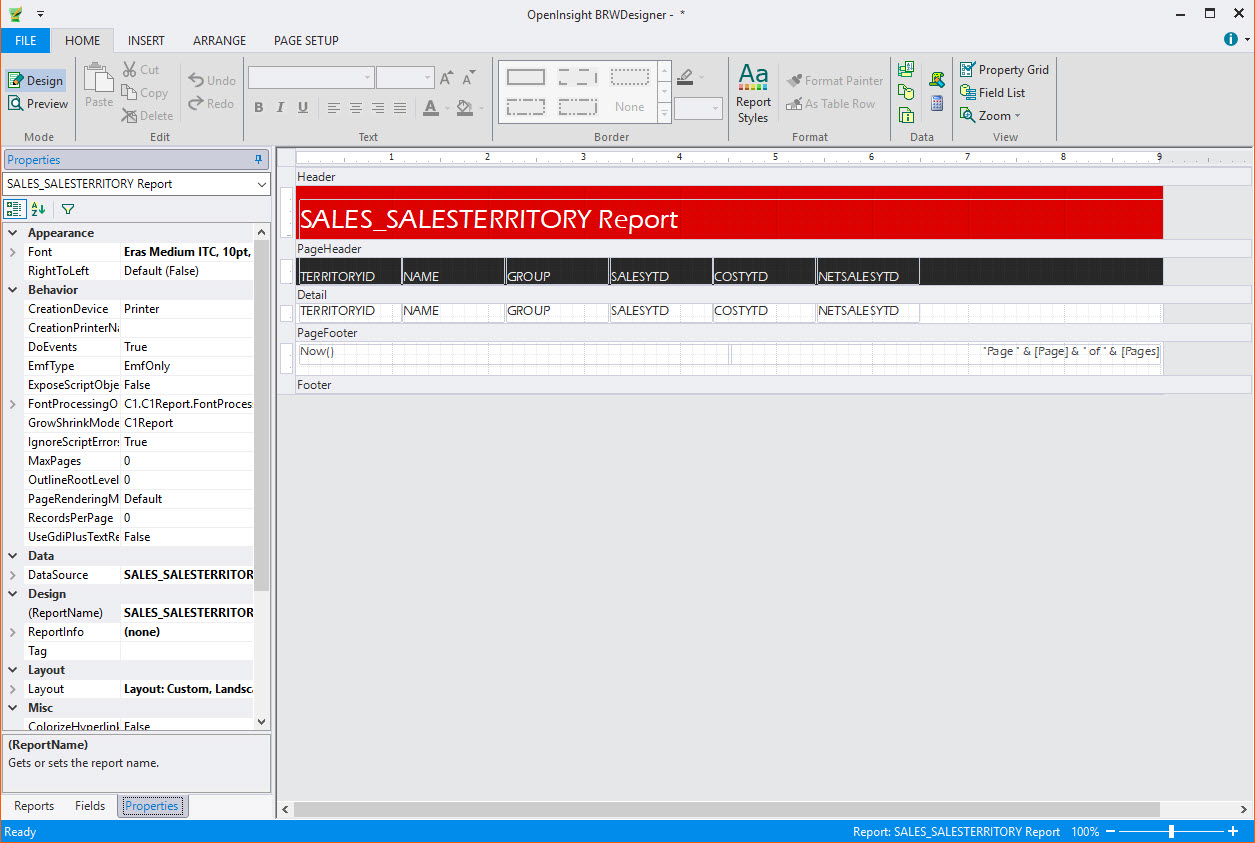Click the Delete command
The width and height of the screenshot is (1255, 843).
(147, 116)
